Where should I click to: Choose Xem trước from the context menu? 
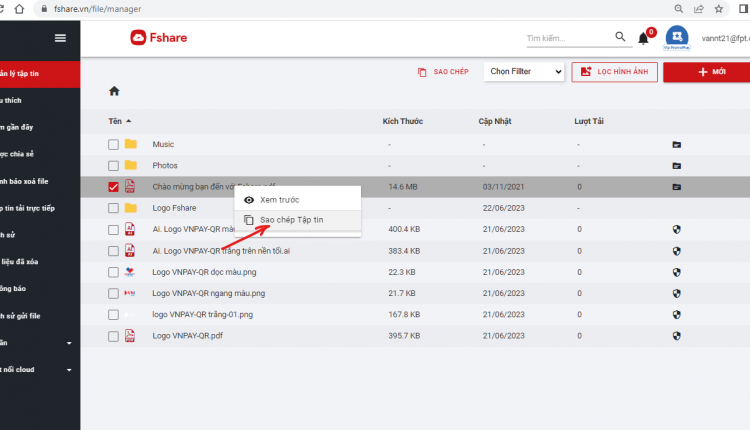[x=298, y=199]
